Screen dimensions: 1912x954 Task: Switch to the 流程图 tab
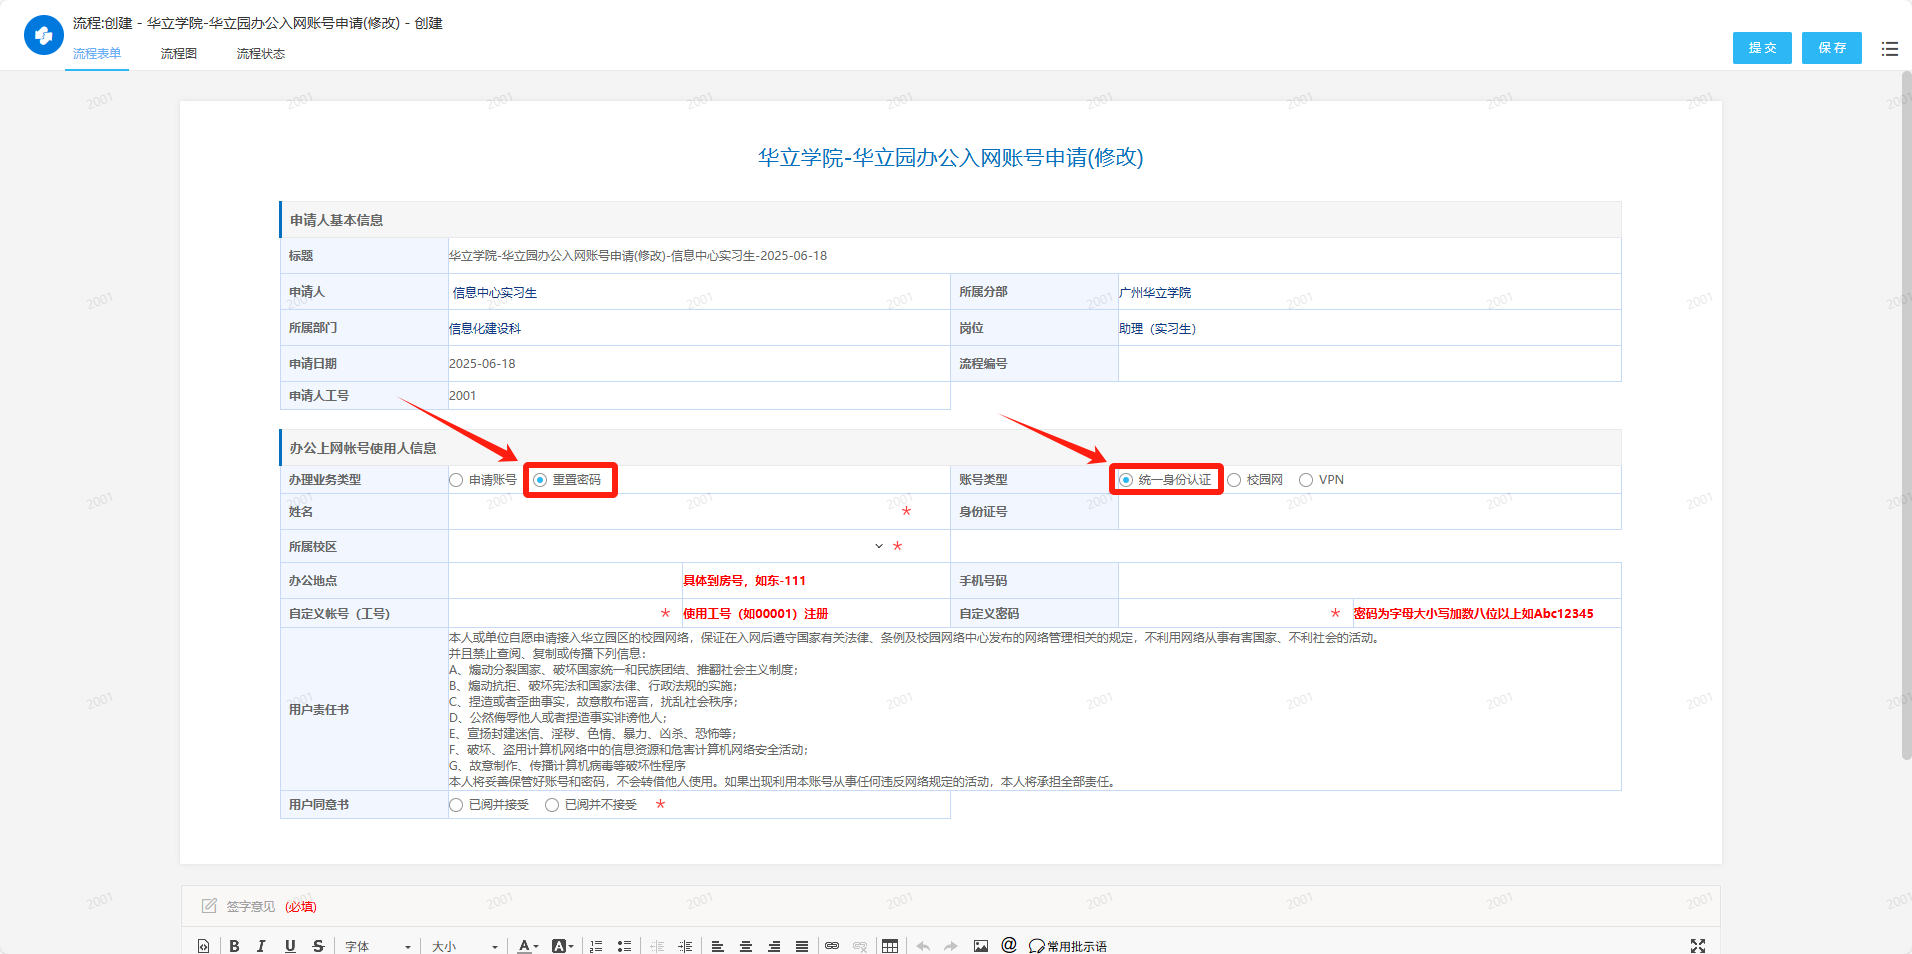pos(179,54)
